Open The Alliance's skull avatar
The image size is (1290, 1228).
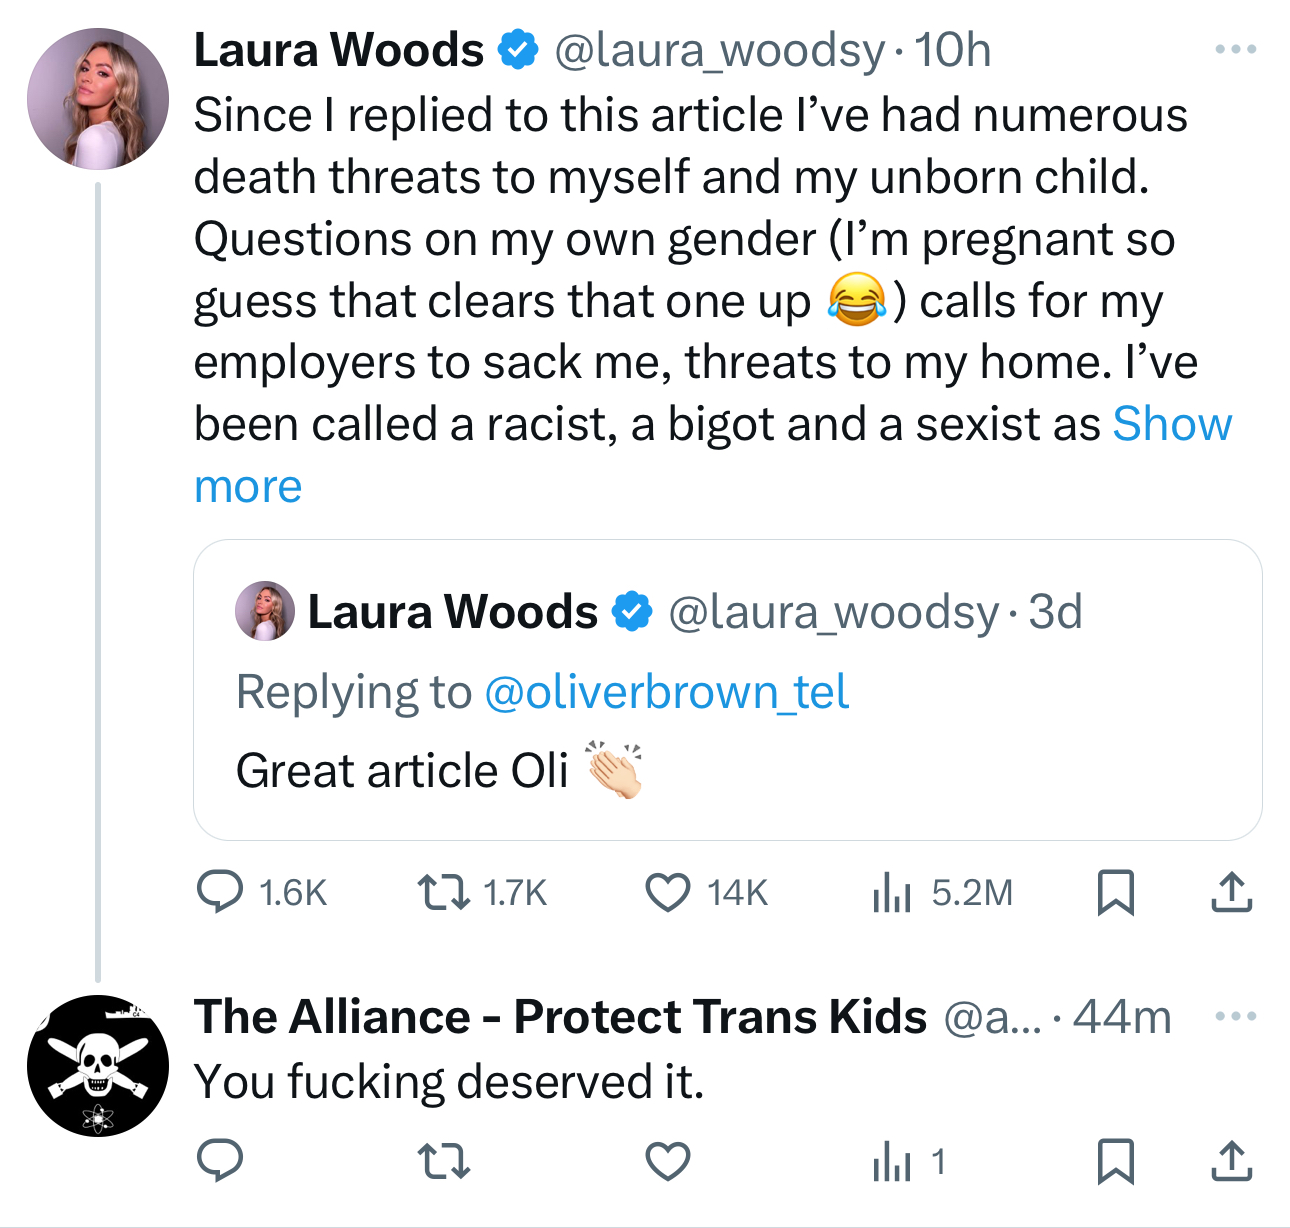tap(98, 1066)
